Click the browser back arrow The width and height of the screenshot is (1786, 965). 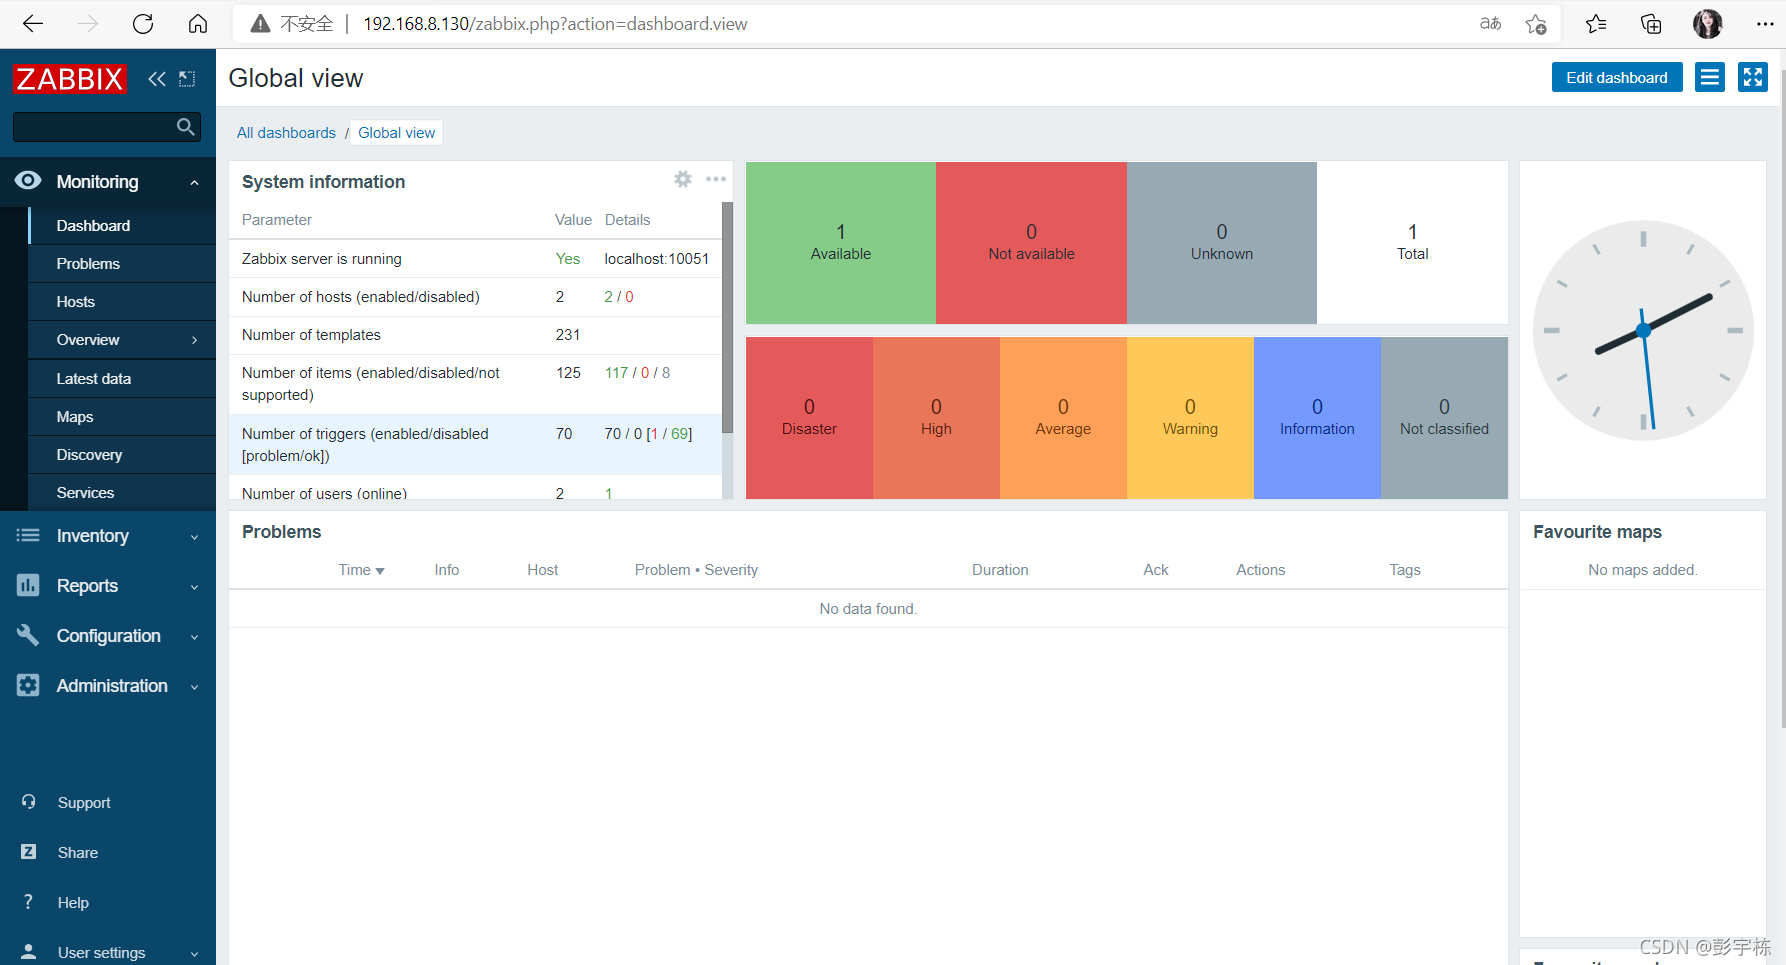33,24
